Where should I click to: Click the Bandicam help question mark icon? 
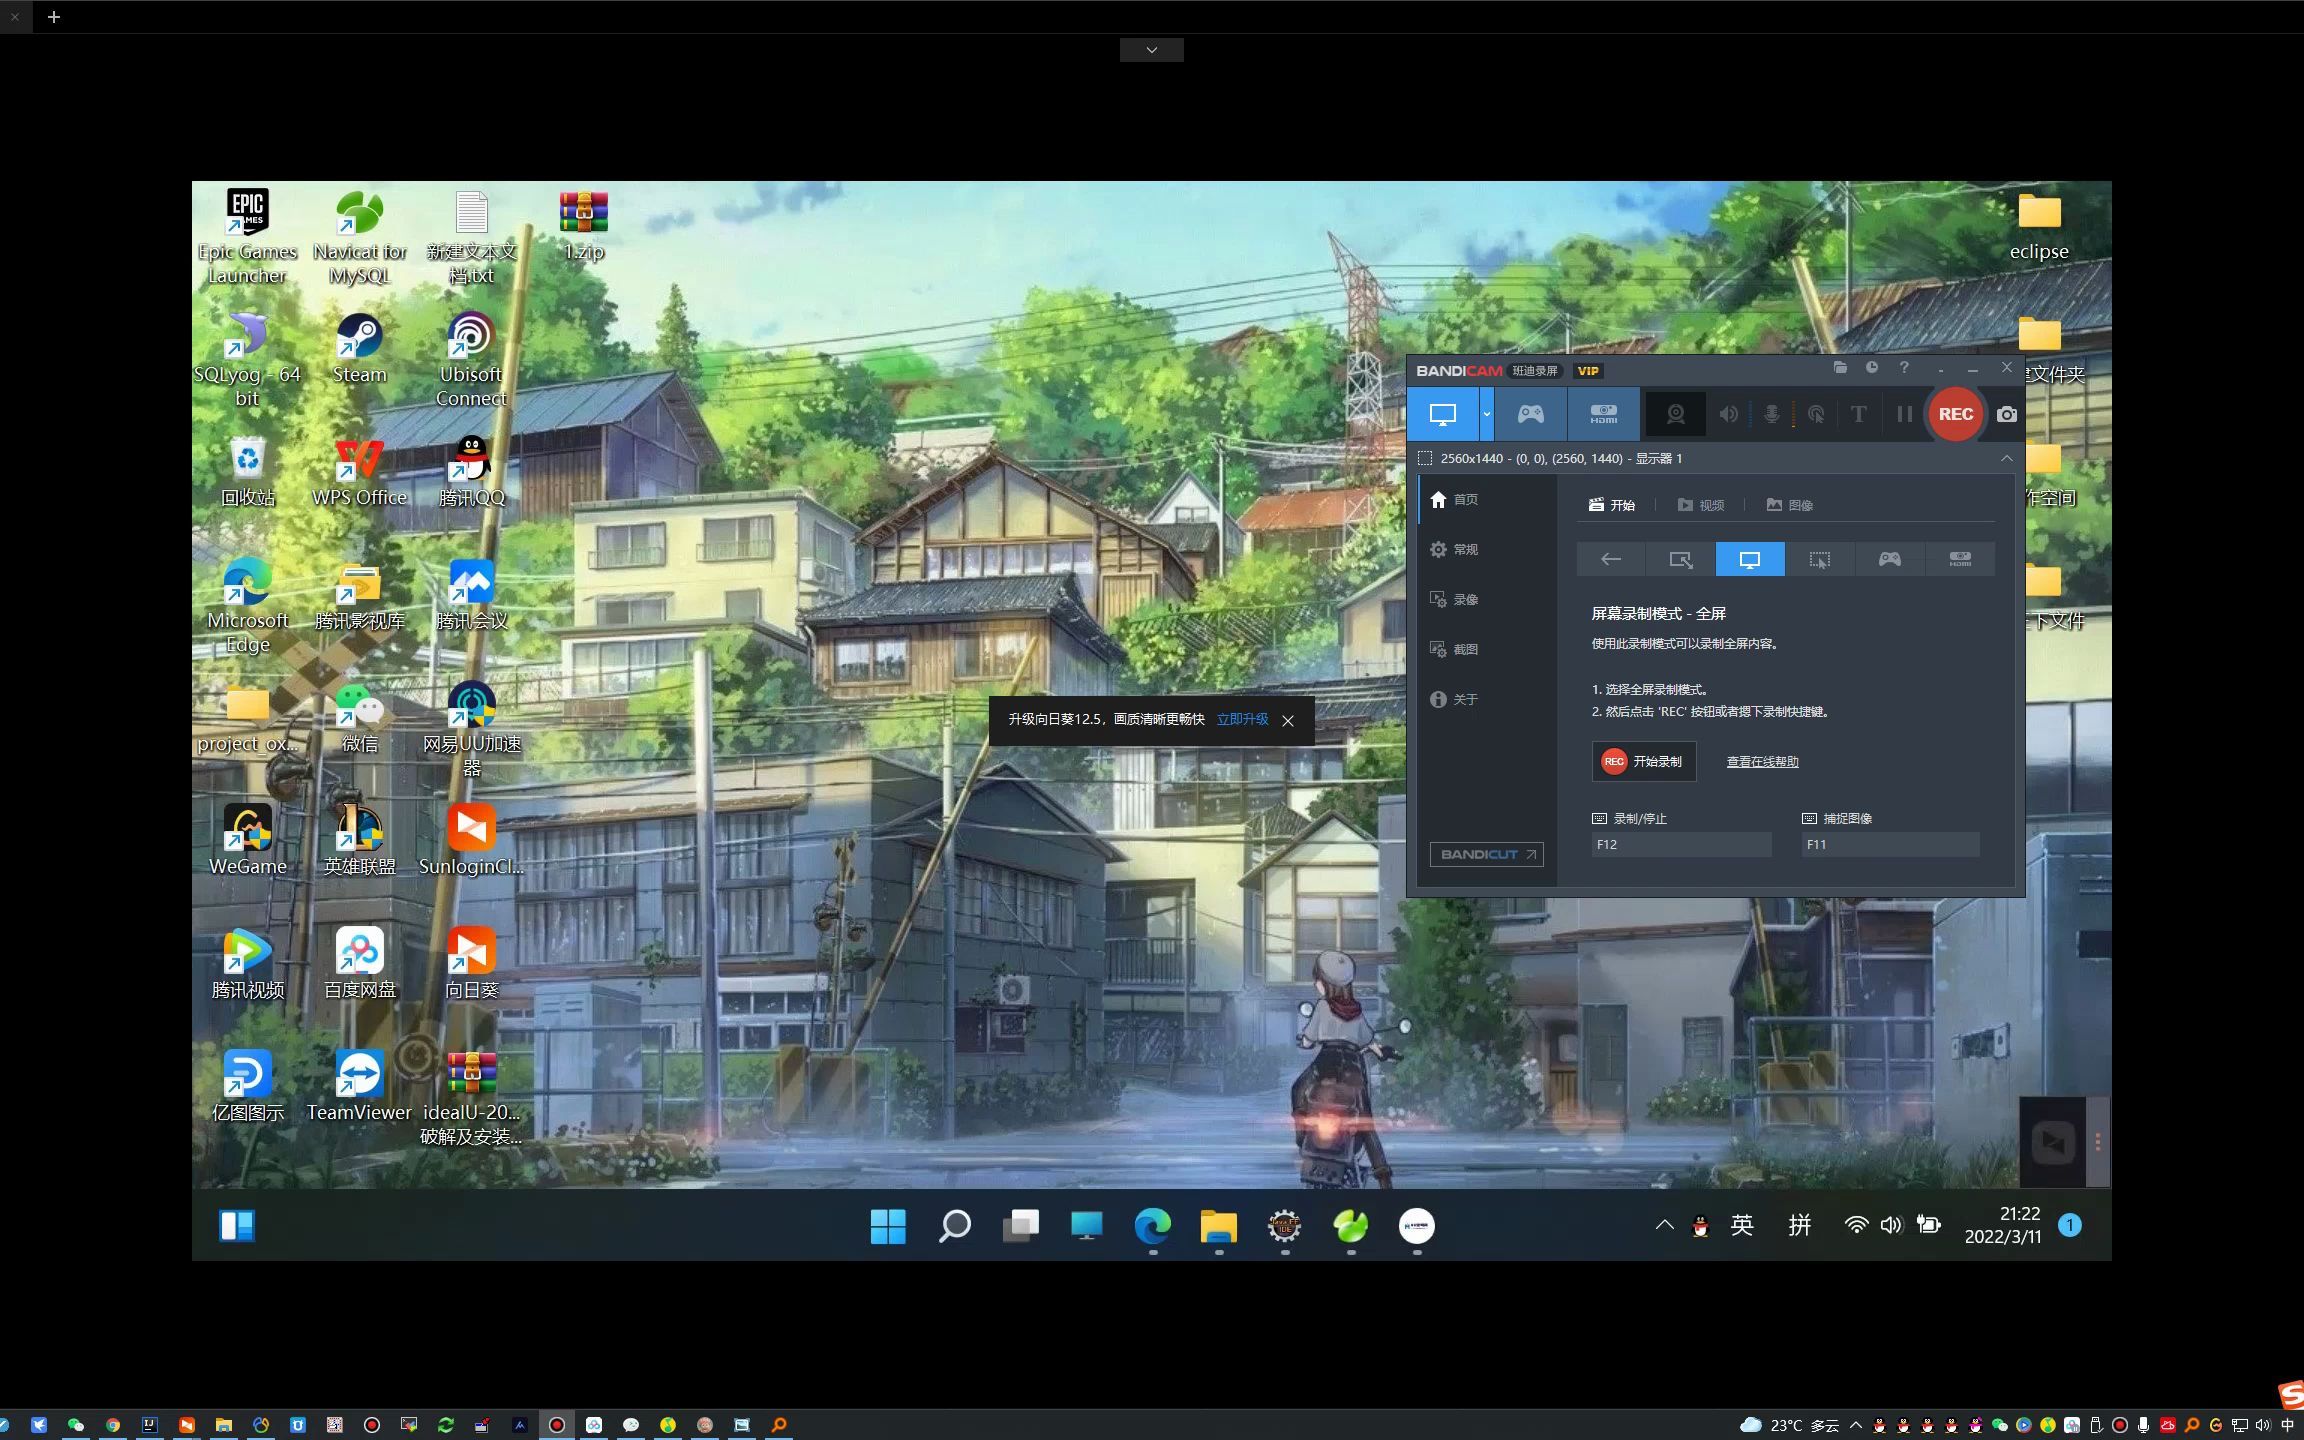1904,368
